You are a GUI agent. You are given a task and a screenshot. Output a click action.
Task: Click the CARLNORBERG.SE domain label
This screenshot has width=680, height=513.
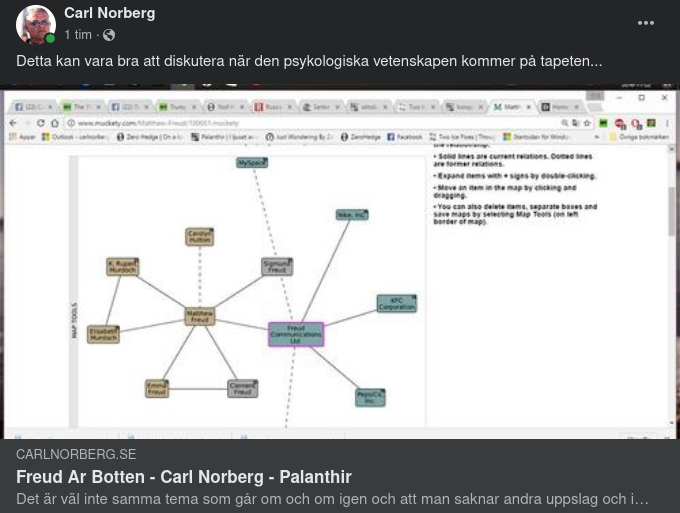[76, 454]
